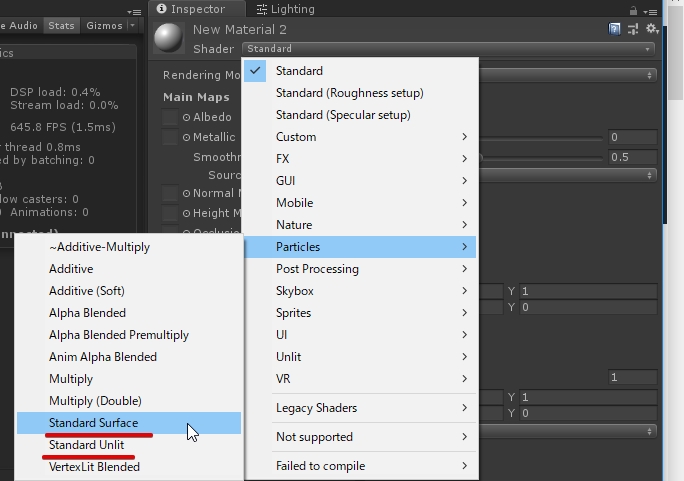The width and height of the screenshot is (684, 481).
Task: Open the secondary maps UV Set dropdown
Action: pyautogui.click(x=567, y=431)
